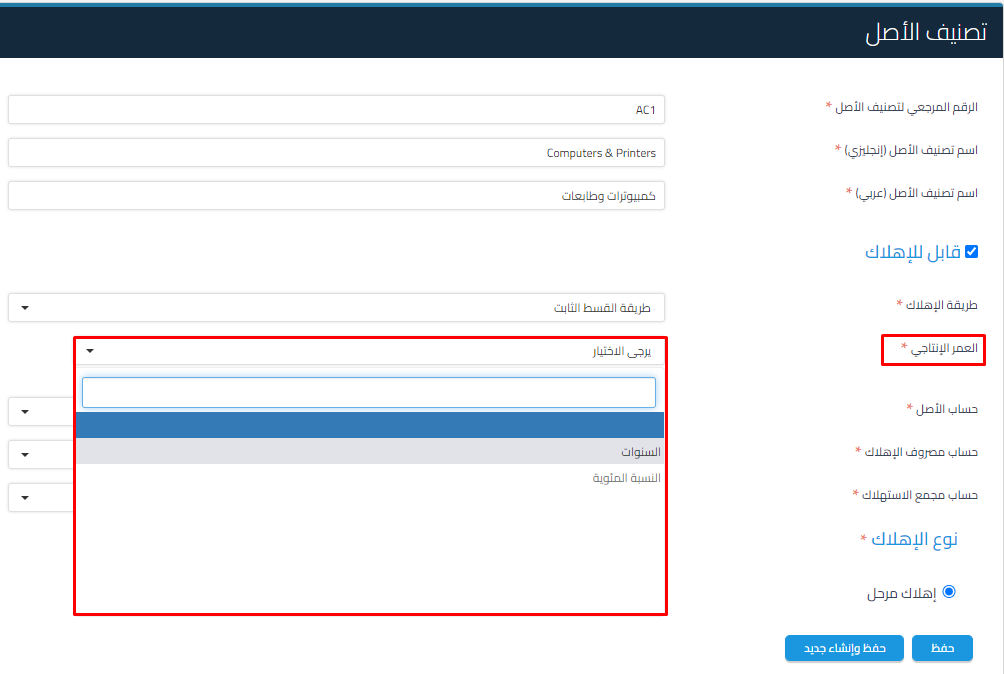The width and height of the screenshot is (1004, 674).
Task: Expand the حساب مصروف الإهلاك dropdown arrow
Action: (25, 454)
